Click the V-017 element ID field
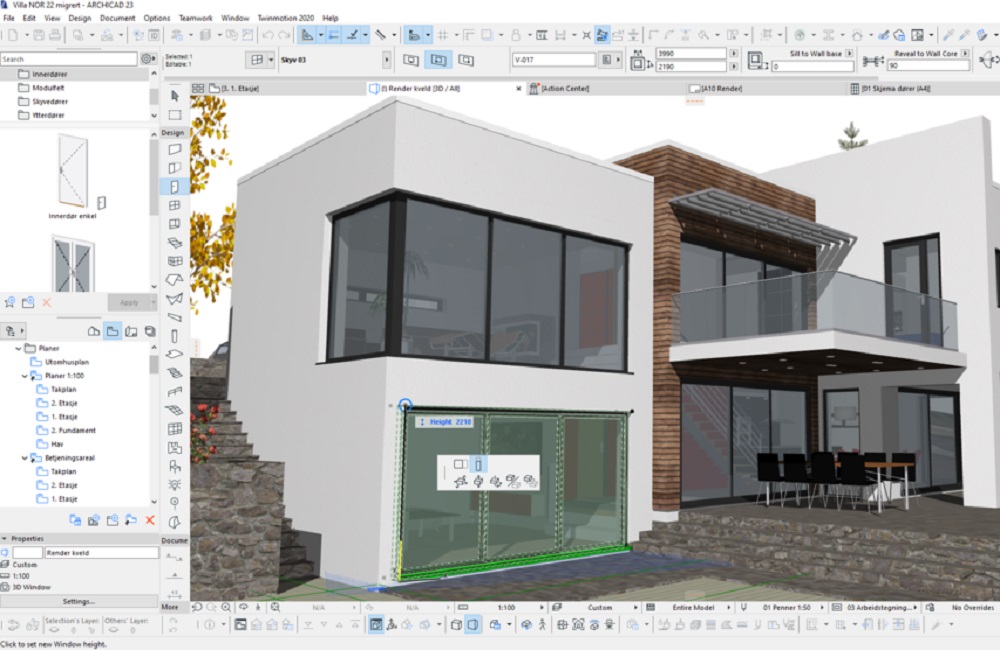The image size is (1000, 650). tap(554, 60)
